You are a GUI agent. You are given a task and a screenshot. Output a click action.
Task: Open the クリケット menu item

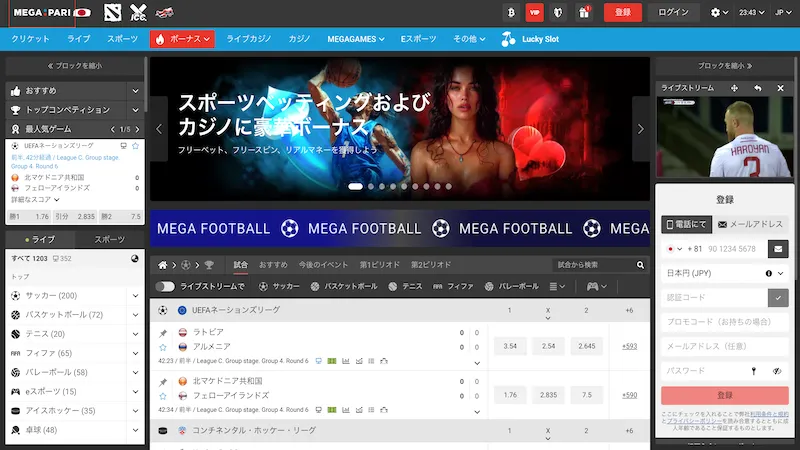point(31,39)
